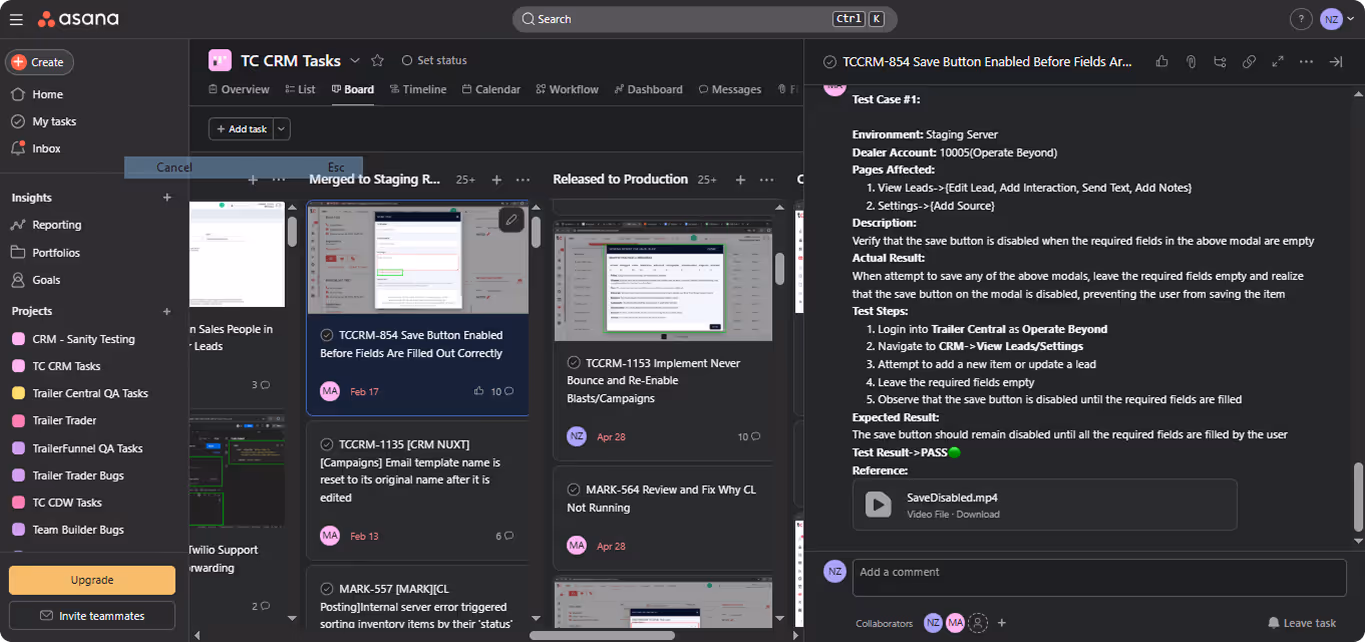
Task: Click the Upgrade button
Action: pos(92,580)
